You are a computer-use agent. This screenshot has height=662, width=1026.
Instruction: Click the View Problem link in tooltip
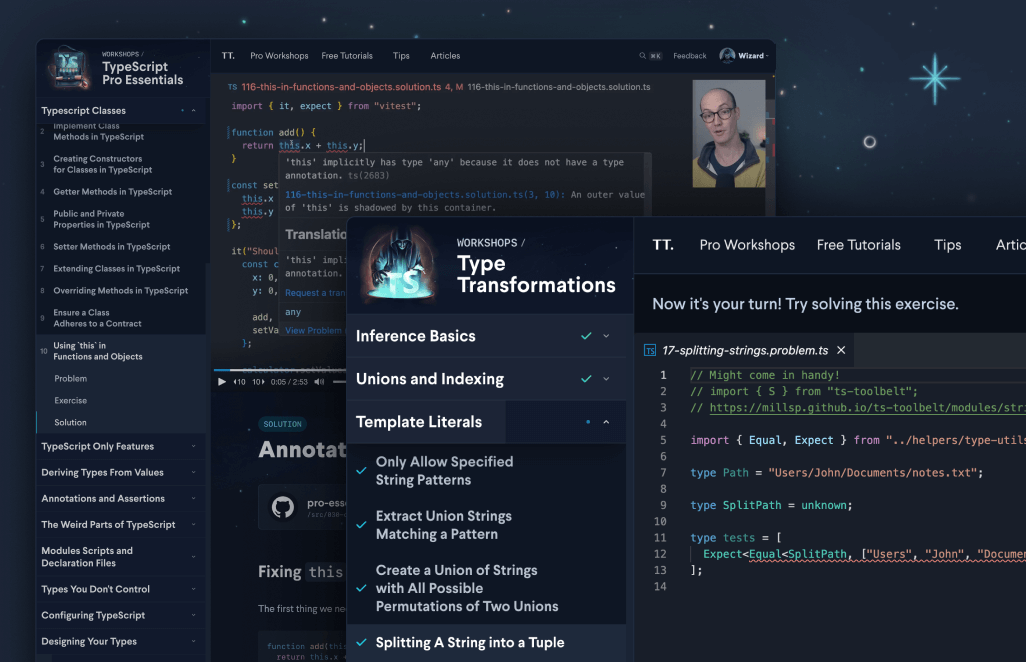[x=313, y=330]
